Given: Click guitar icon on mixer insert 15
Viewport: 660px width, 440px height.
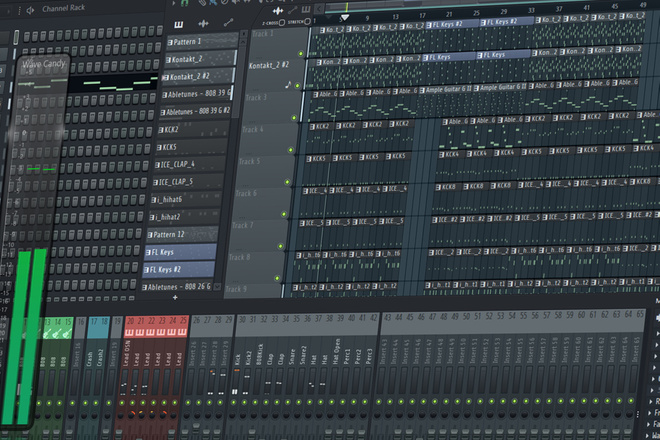Looking at the screenshot, I should pos(67,333).
